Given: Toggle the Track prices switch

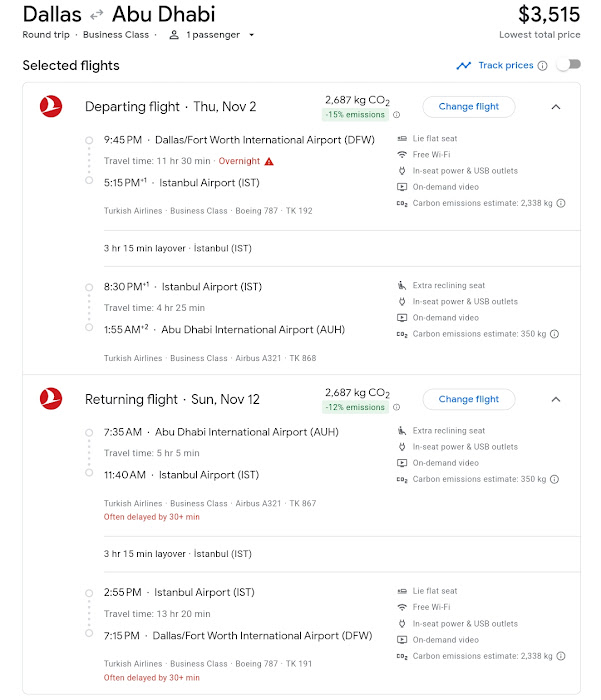Looking at the screenshot, I should (x=568, y=65).
